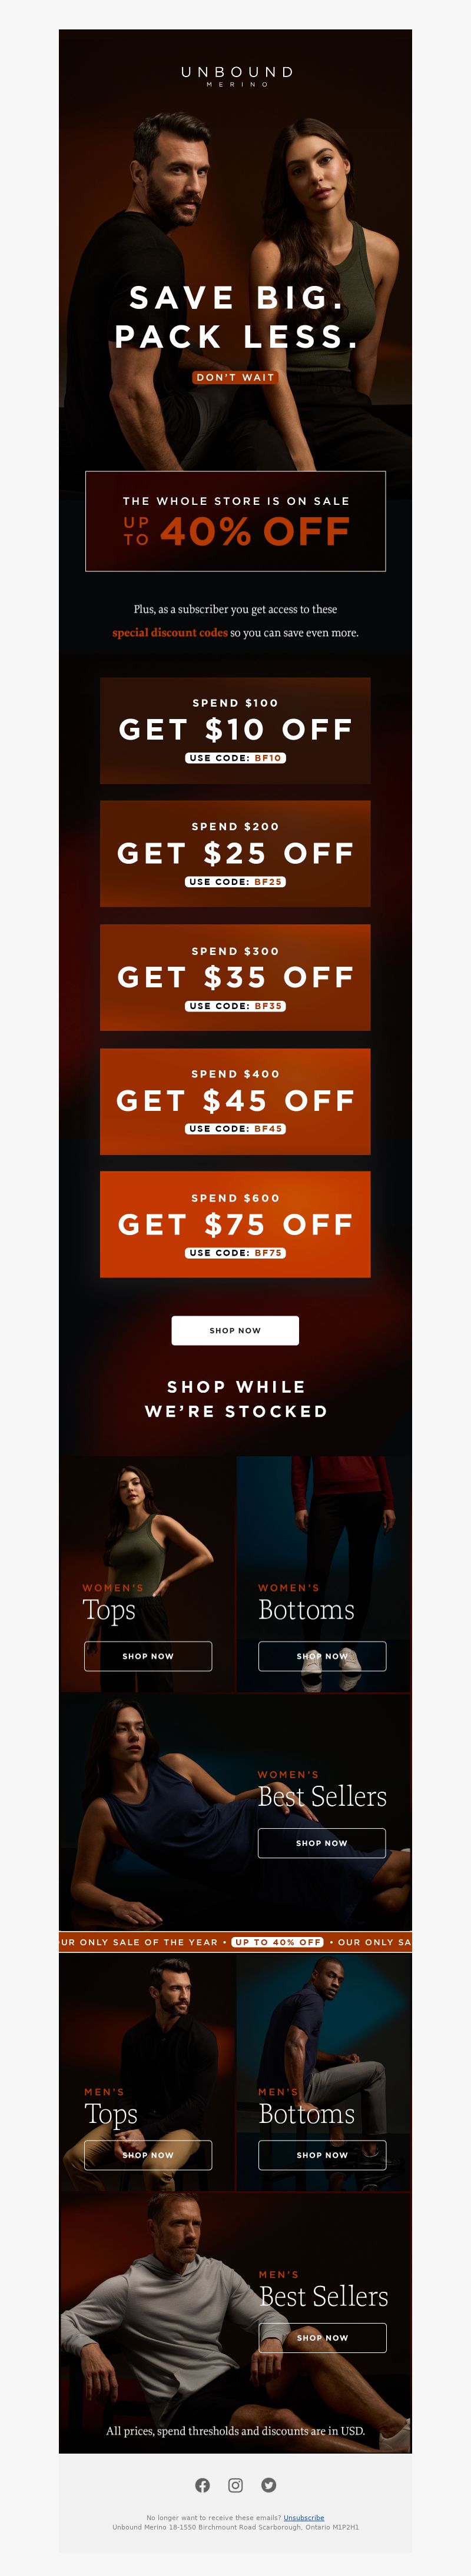Open the Twitter social icon
Viewport: 471px width, 2576px height.
269,2485
